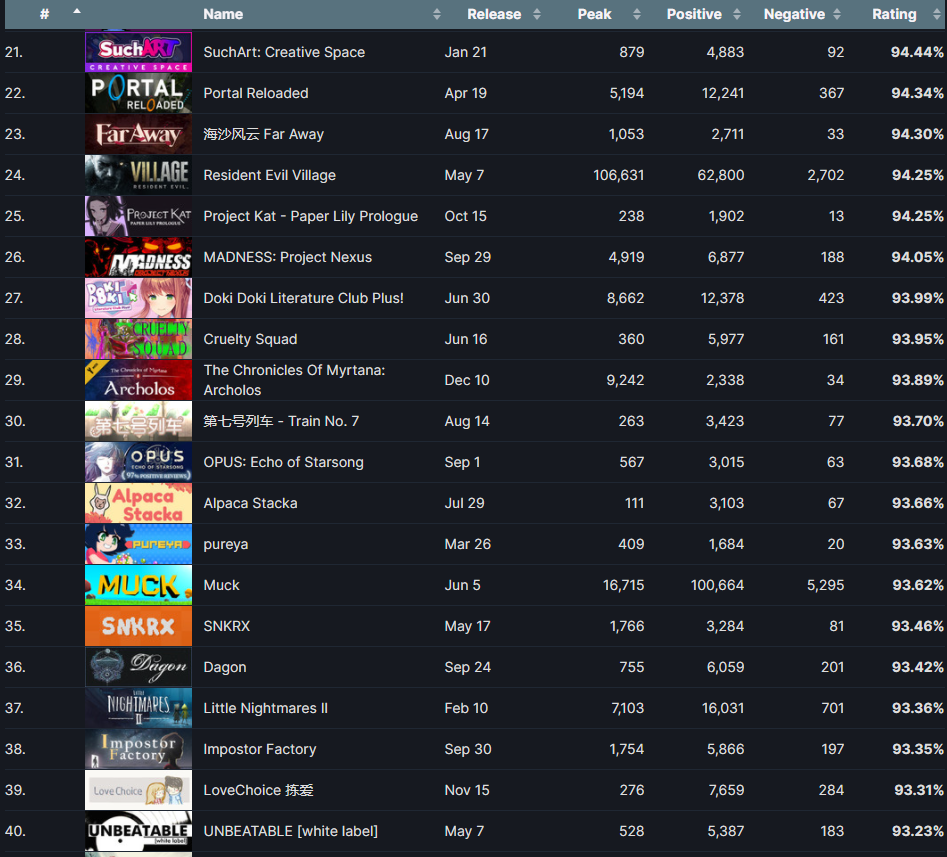Screen dimensions: 947x857
Task: Open the LoveChoice 拣爱 name link
Action: 258,791
